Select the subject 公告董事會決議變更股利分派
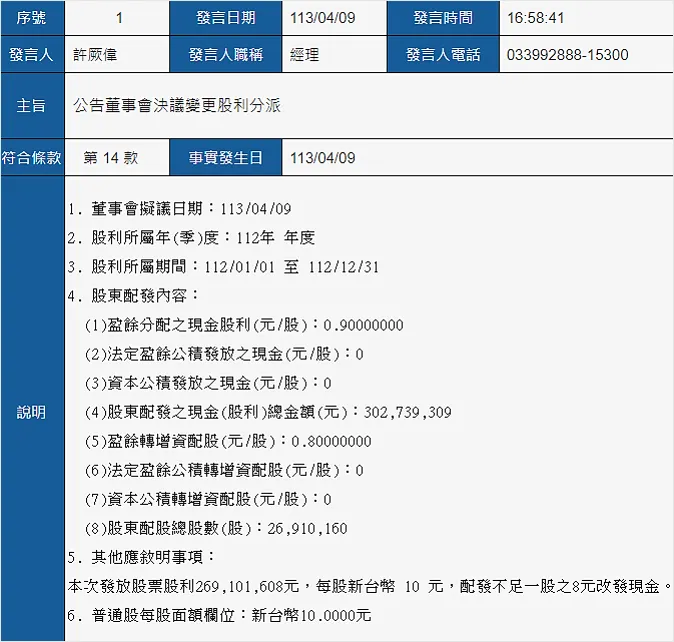674x642 pixels. click(177, 105)
